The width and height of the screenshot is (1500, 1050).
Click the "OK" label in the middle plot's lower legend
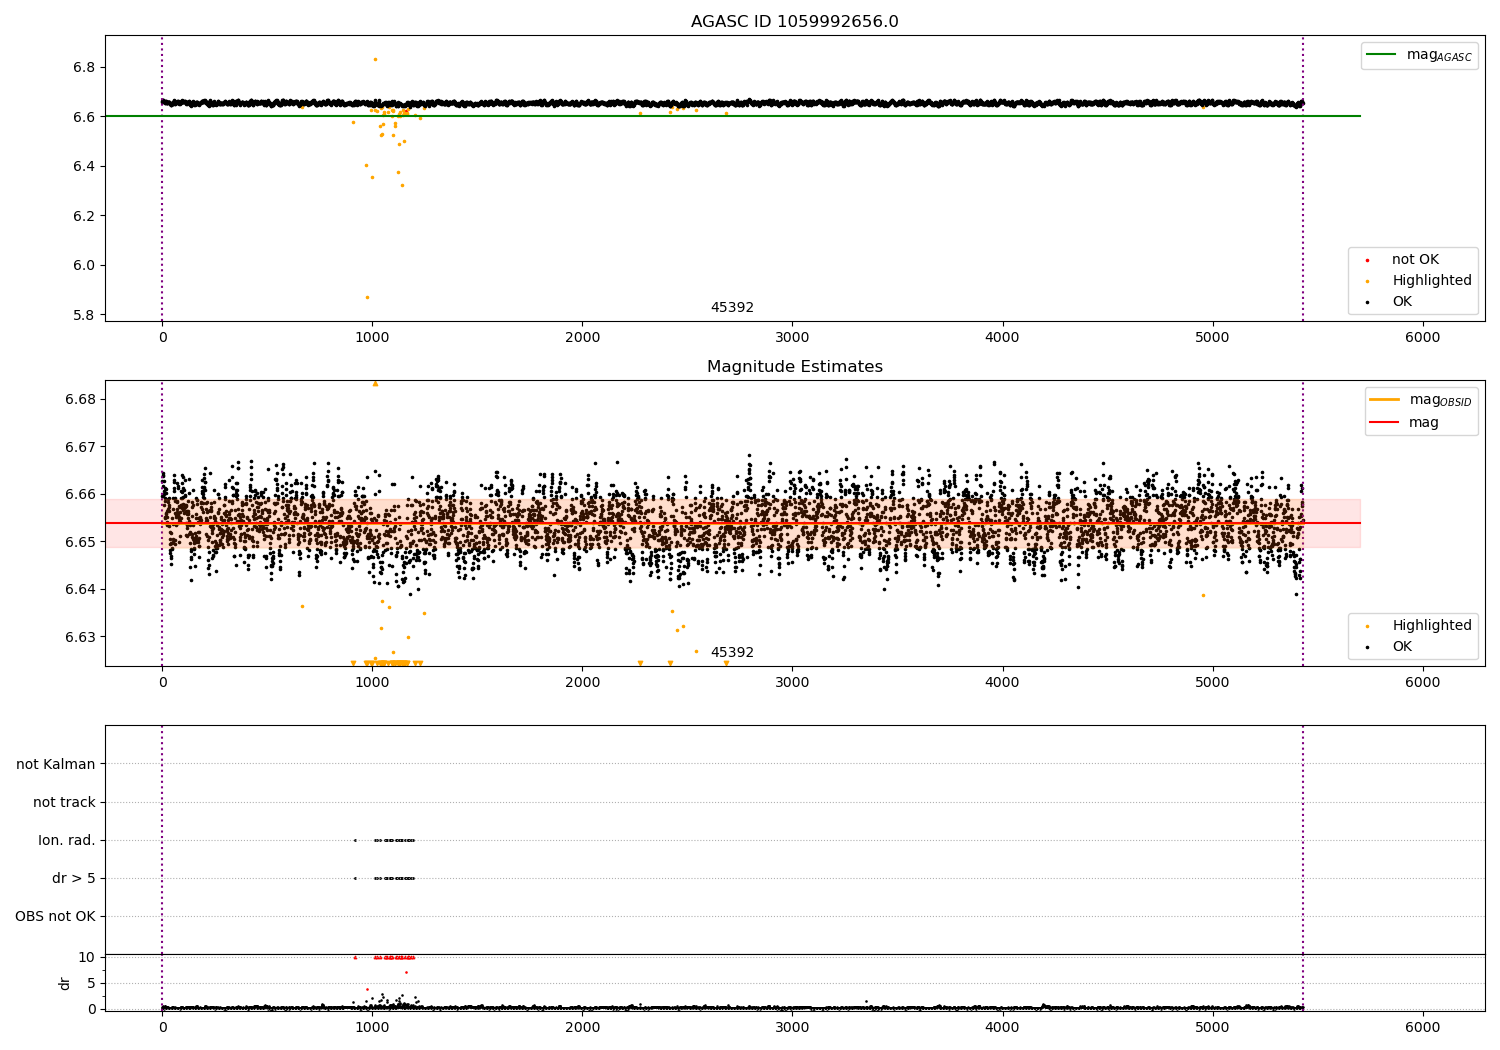[1402, 647]
